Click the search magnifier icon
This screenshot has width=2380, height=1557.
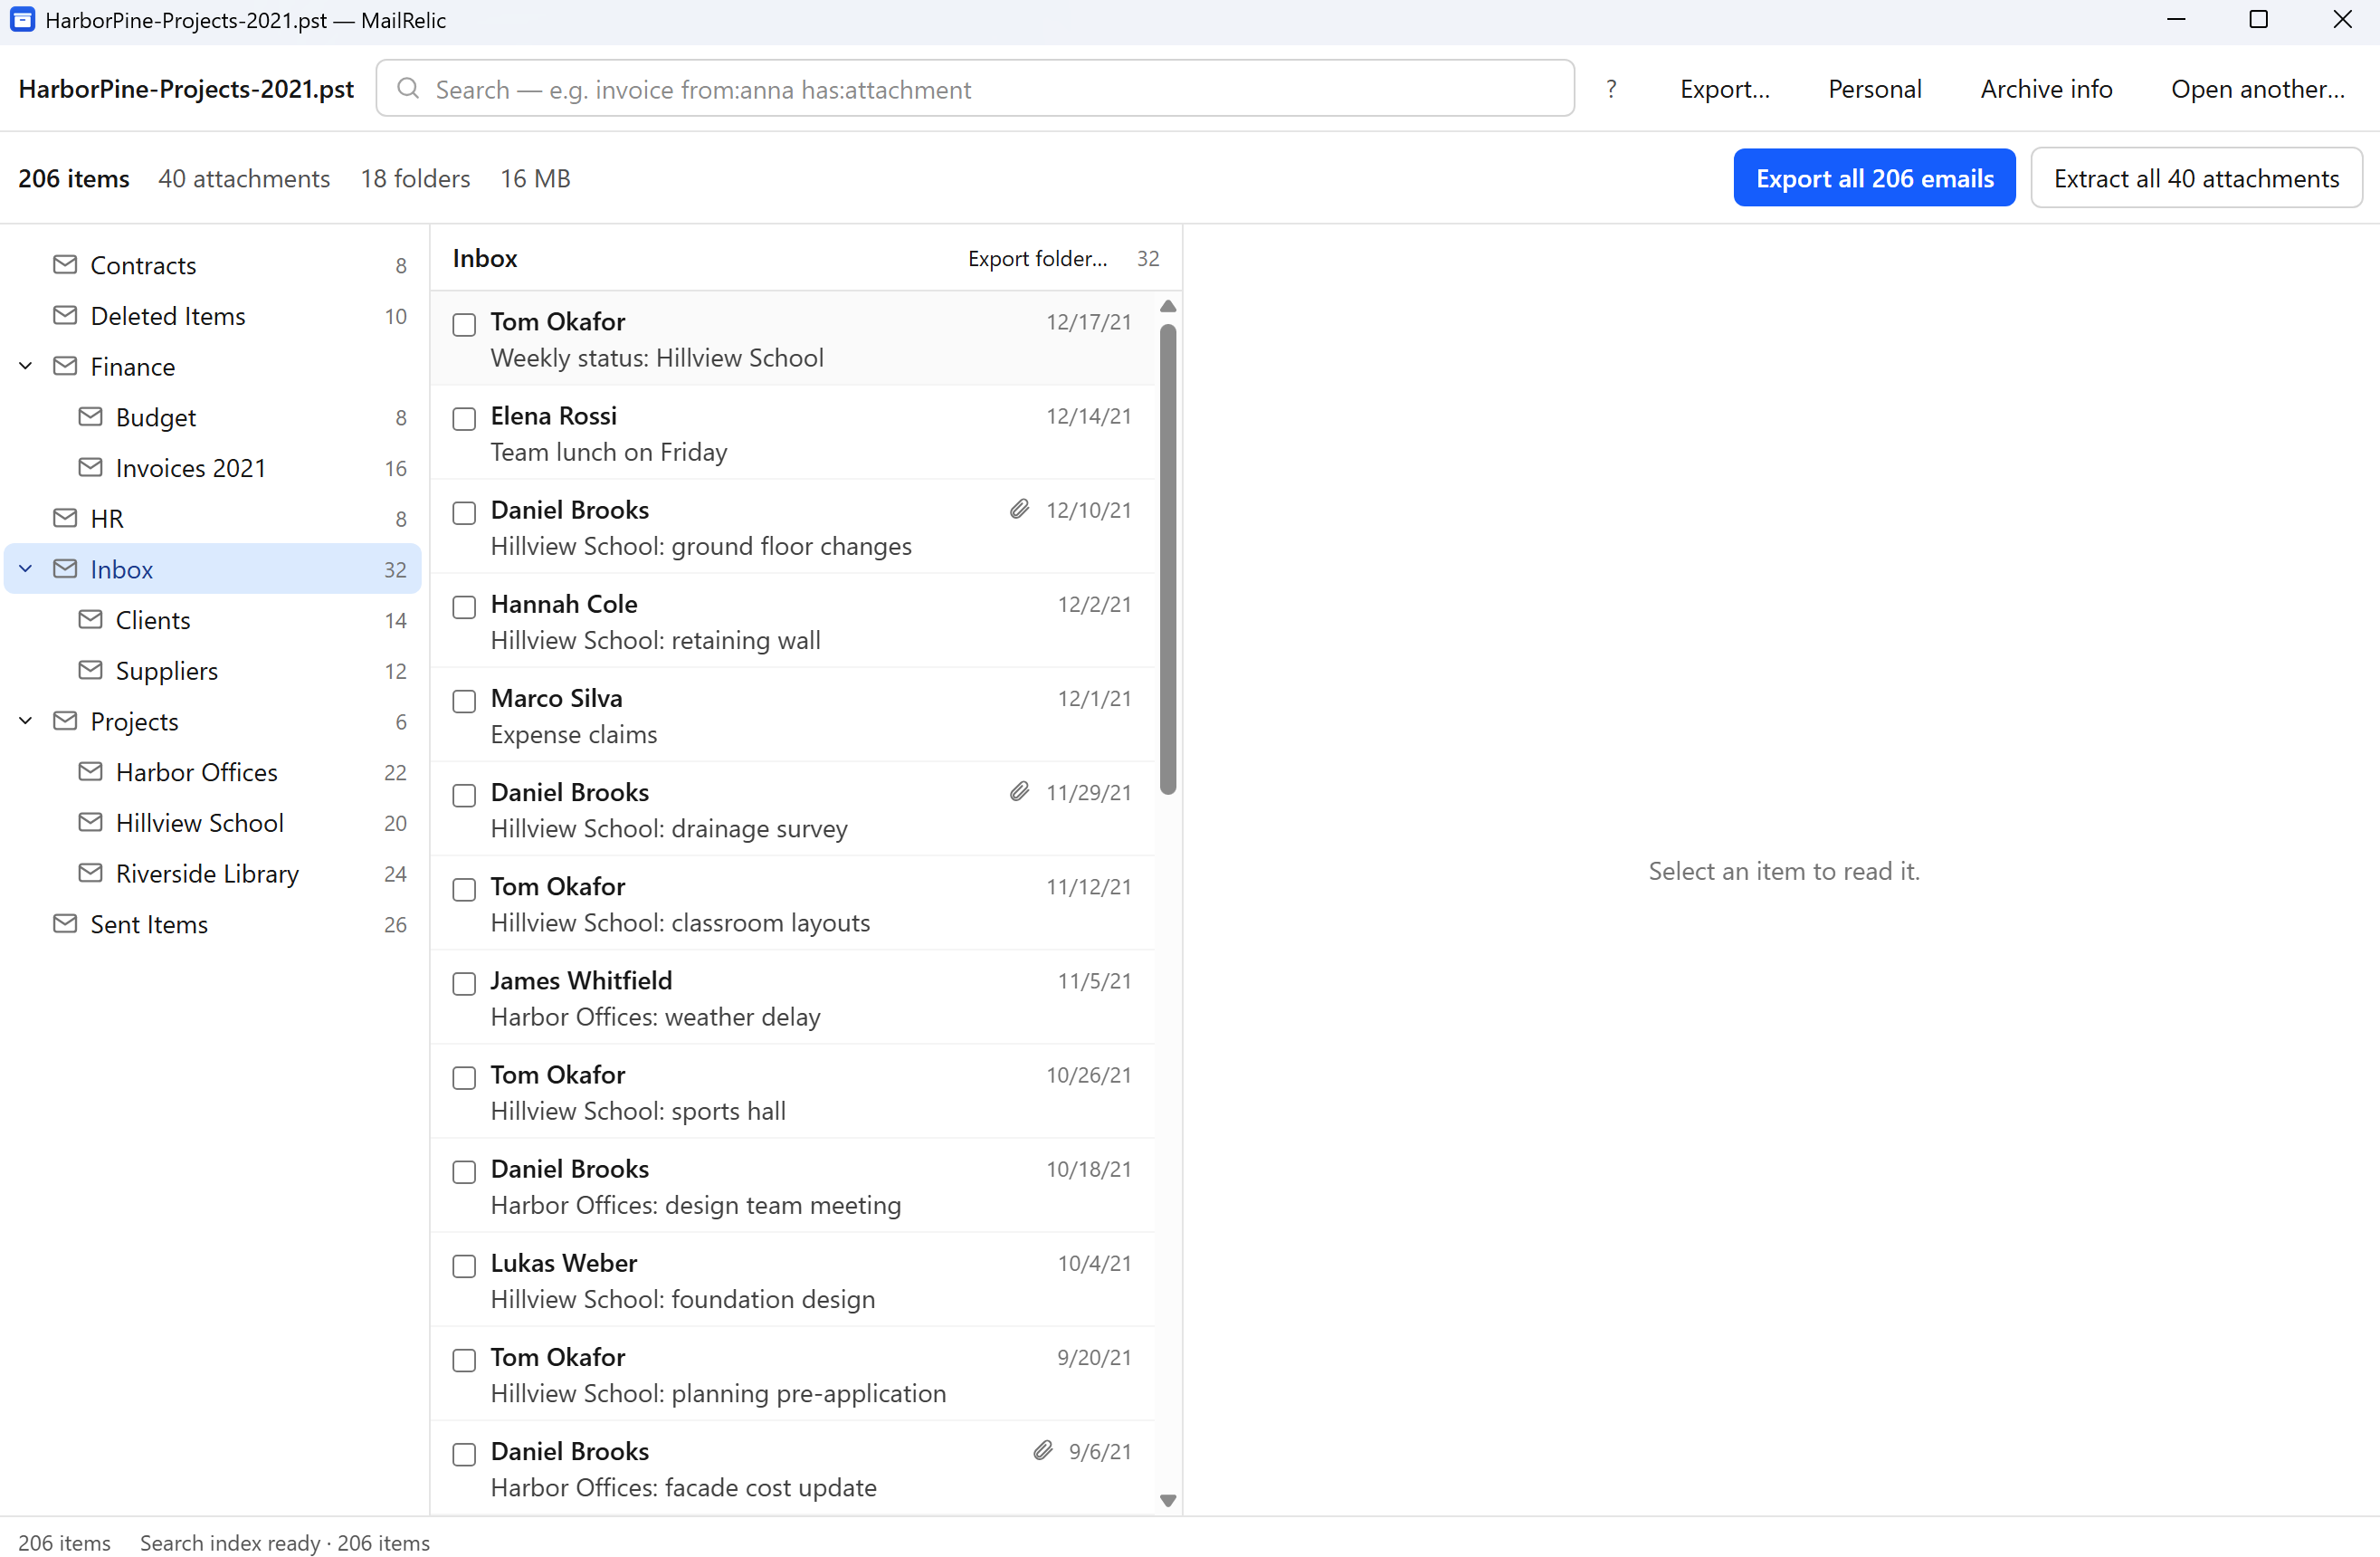(408, 88)
